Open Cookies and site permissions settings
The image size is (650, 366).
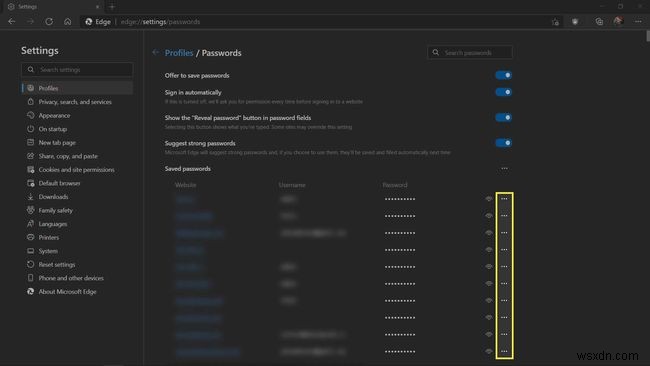click(77, 170)
